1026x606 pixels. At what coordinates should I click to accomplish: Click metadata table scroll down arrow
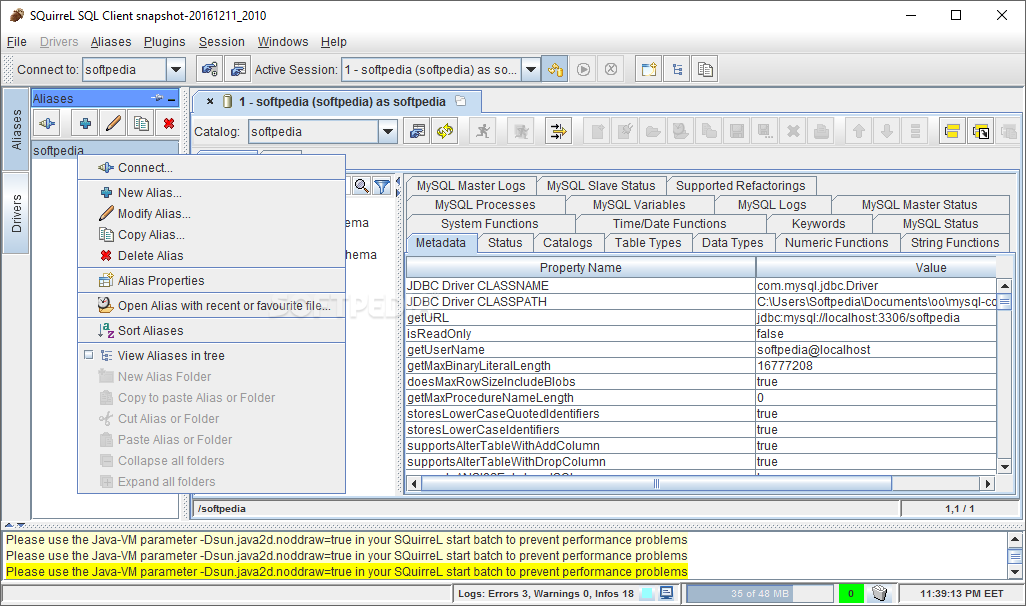tap(1004, 467)
